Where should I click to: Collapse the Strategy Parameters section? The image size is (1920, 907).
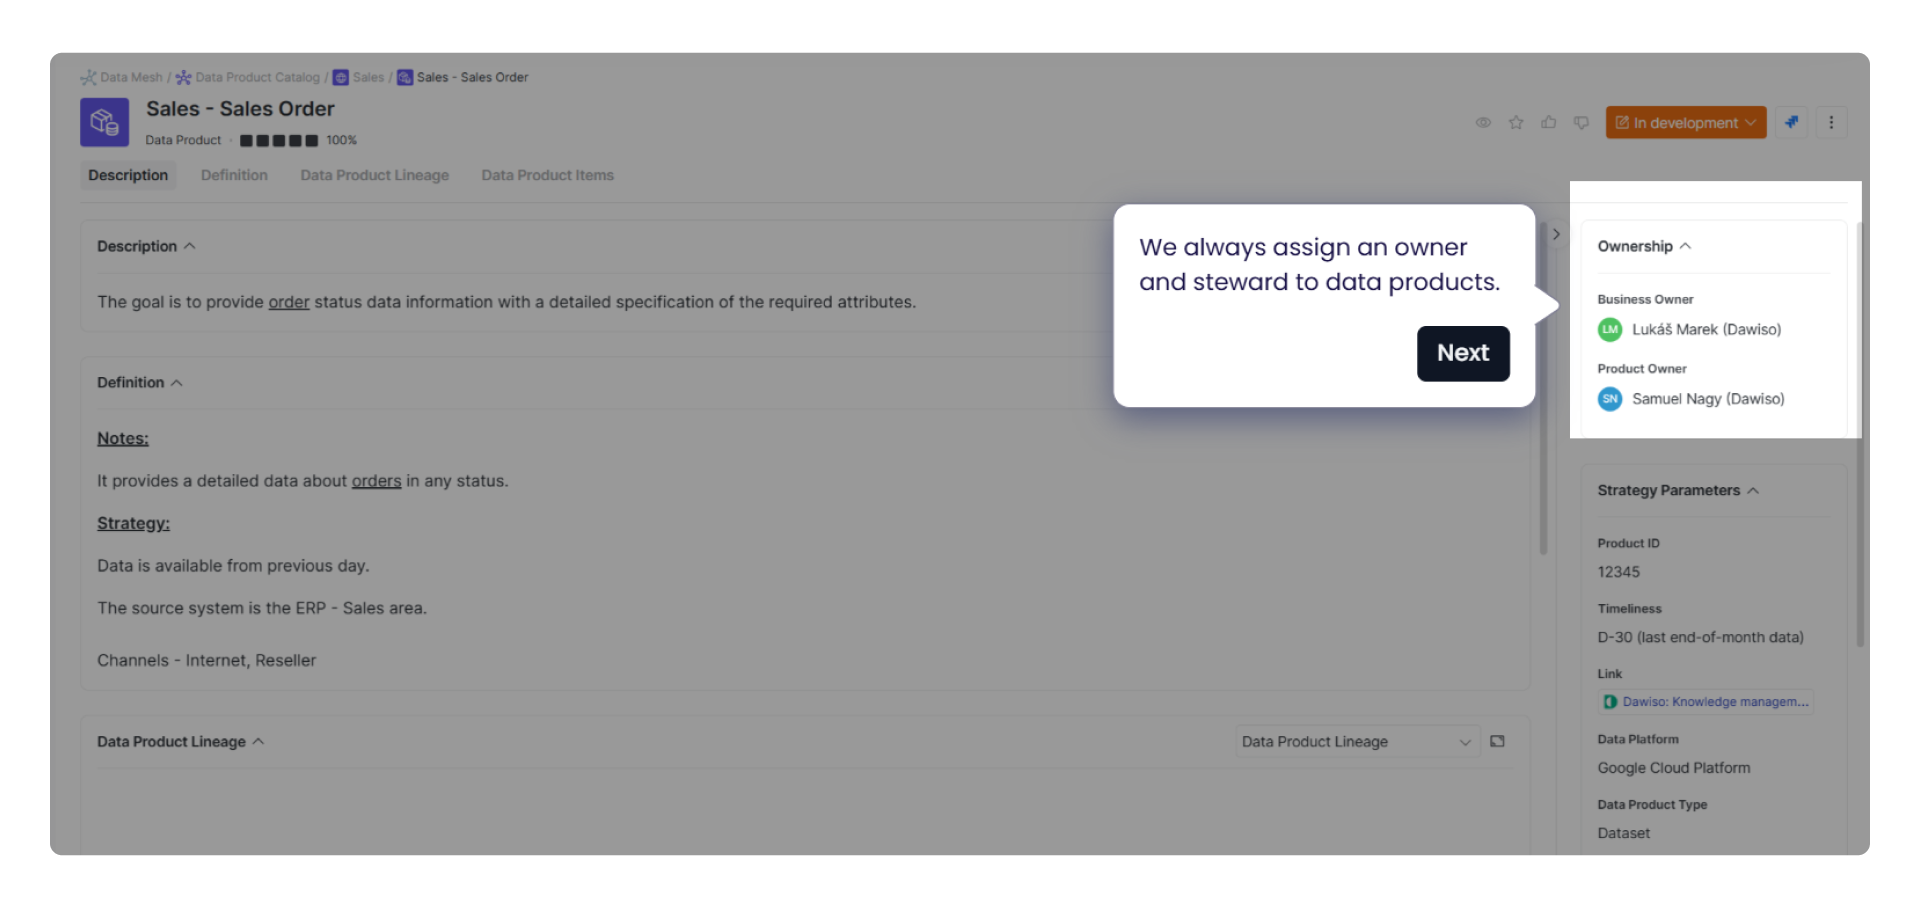(1754, 490)
